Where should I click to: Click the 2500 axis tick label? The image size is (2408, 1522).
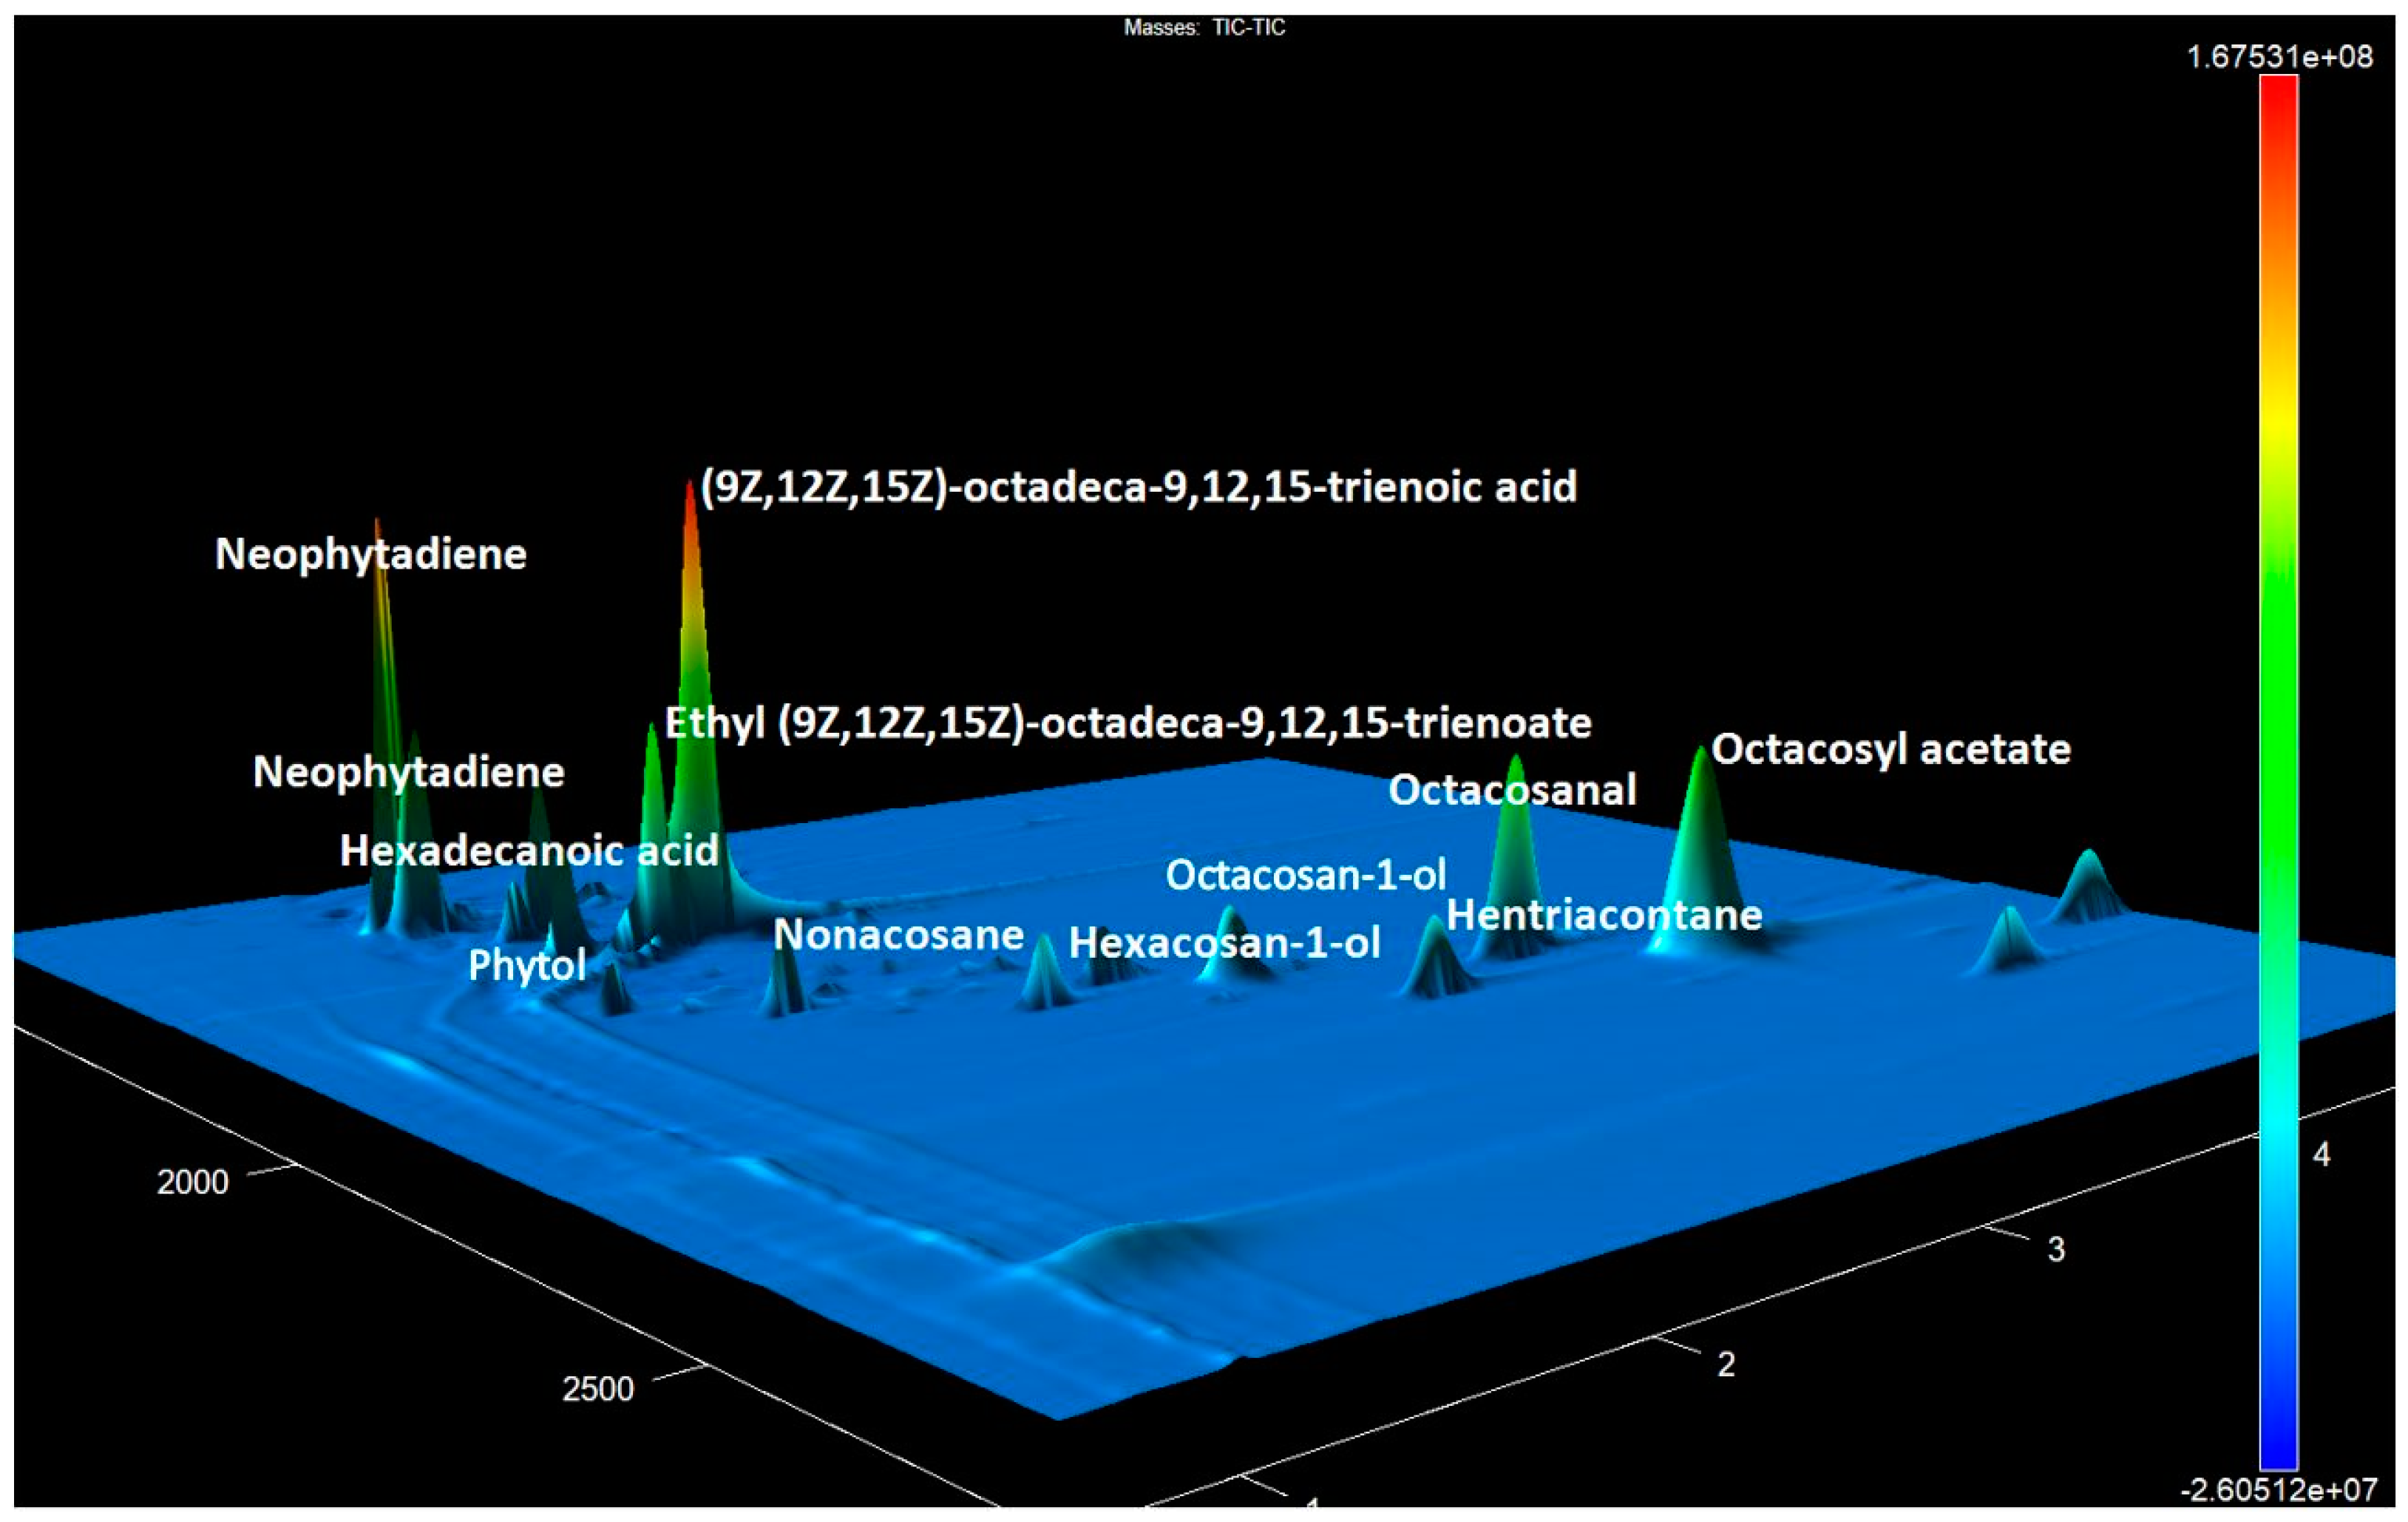tap(598, 1389)
